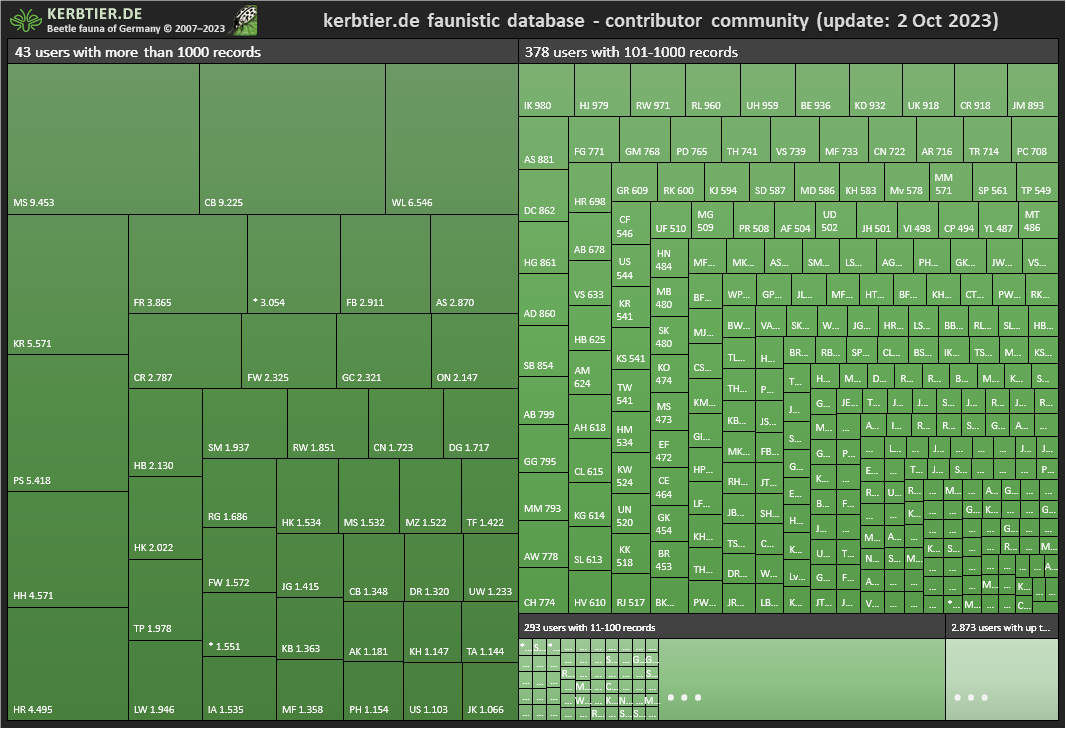Select the TF 1.422 tile

click(489, 496)
